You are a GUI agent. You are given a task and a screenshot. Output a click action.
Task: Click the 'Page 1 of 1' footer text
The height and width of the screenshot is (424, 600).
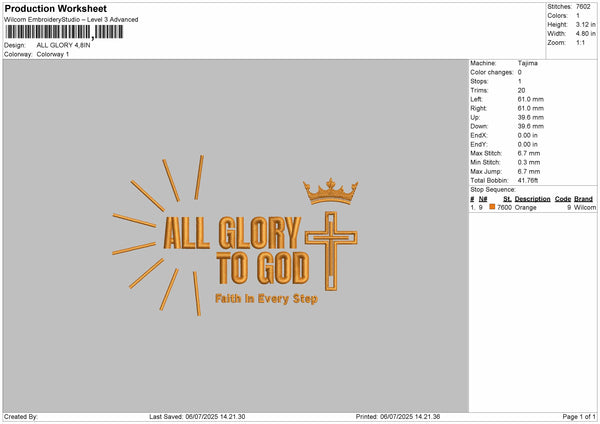(x=579, y=417)
